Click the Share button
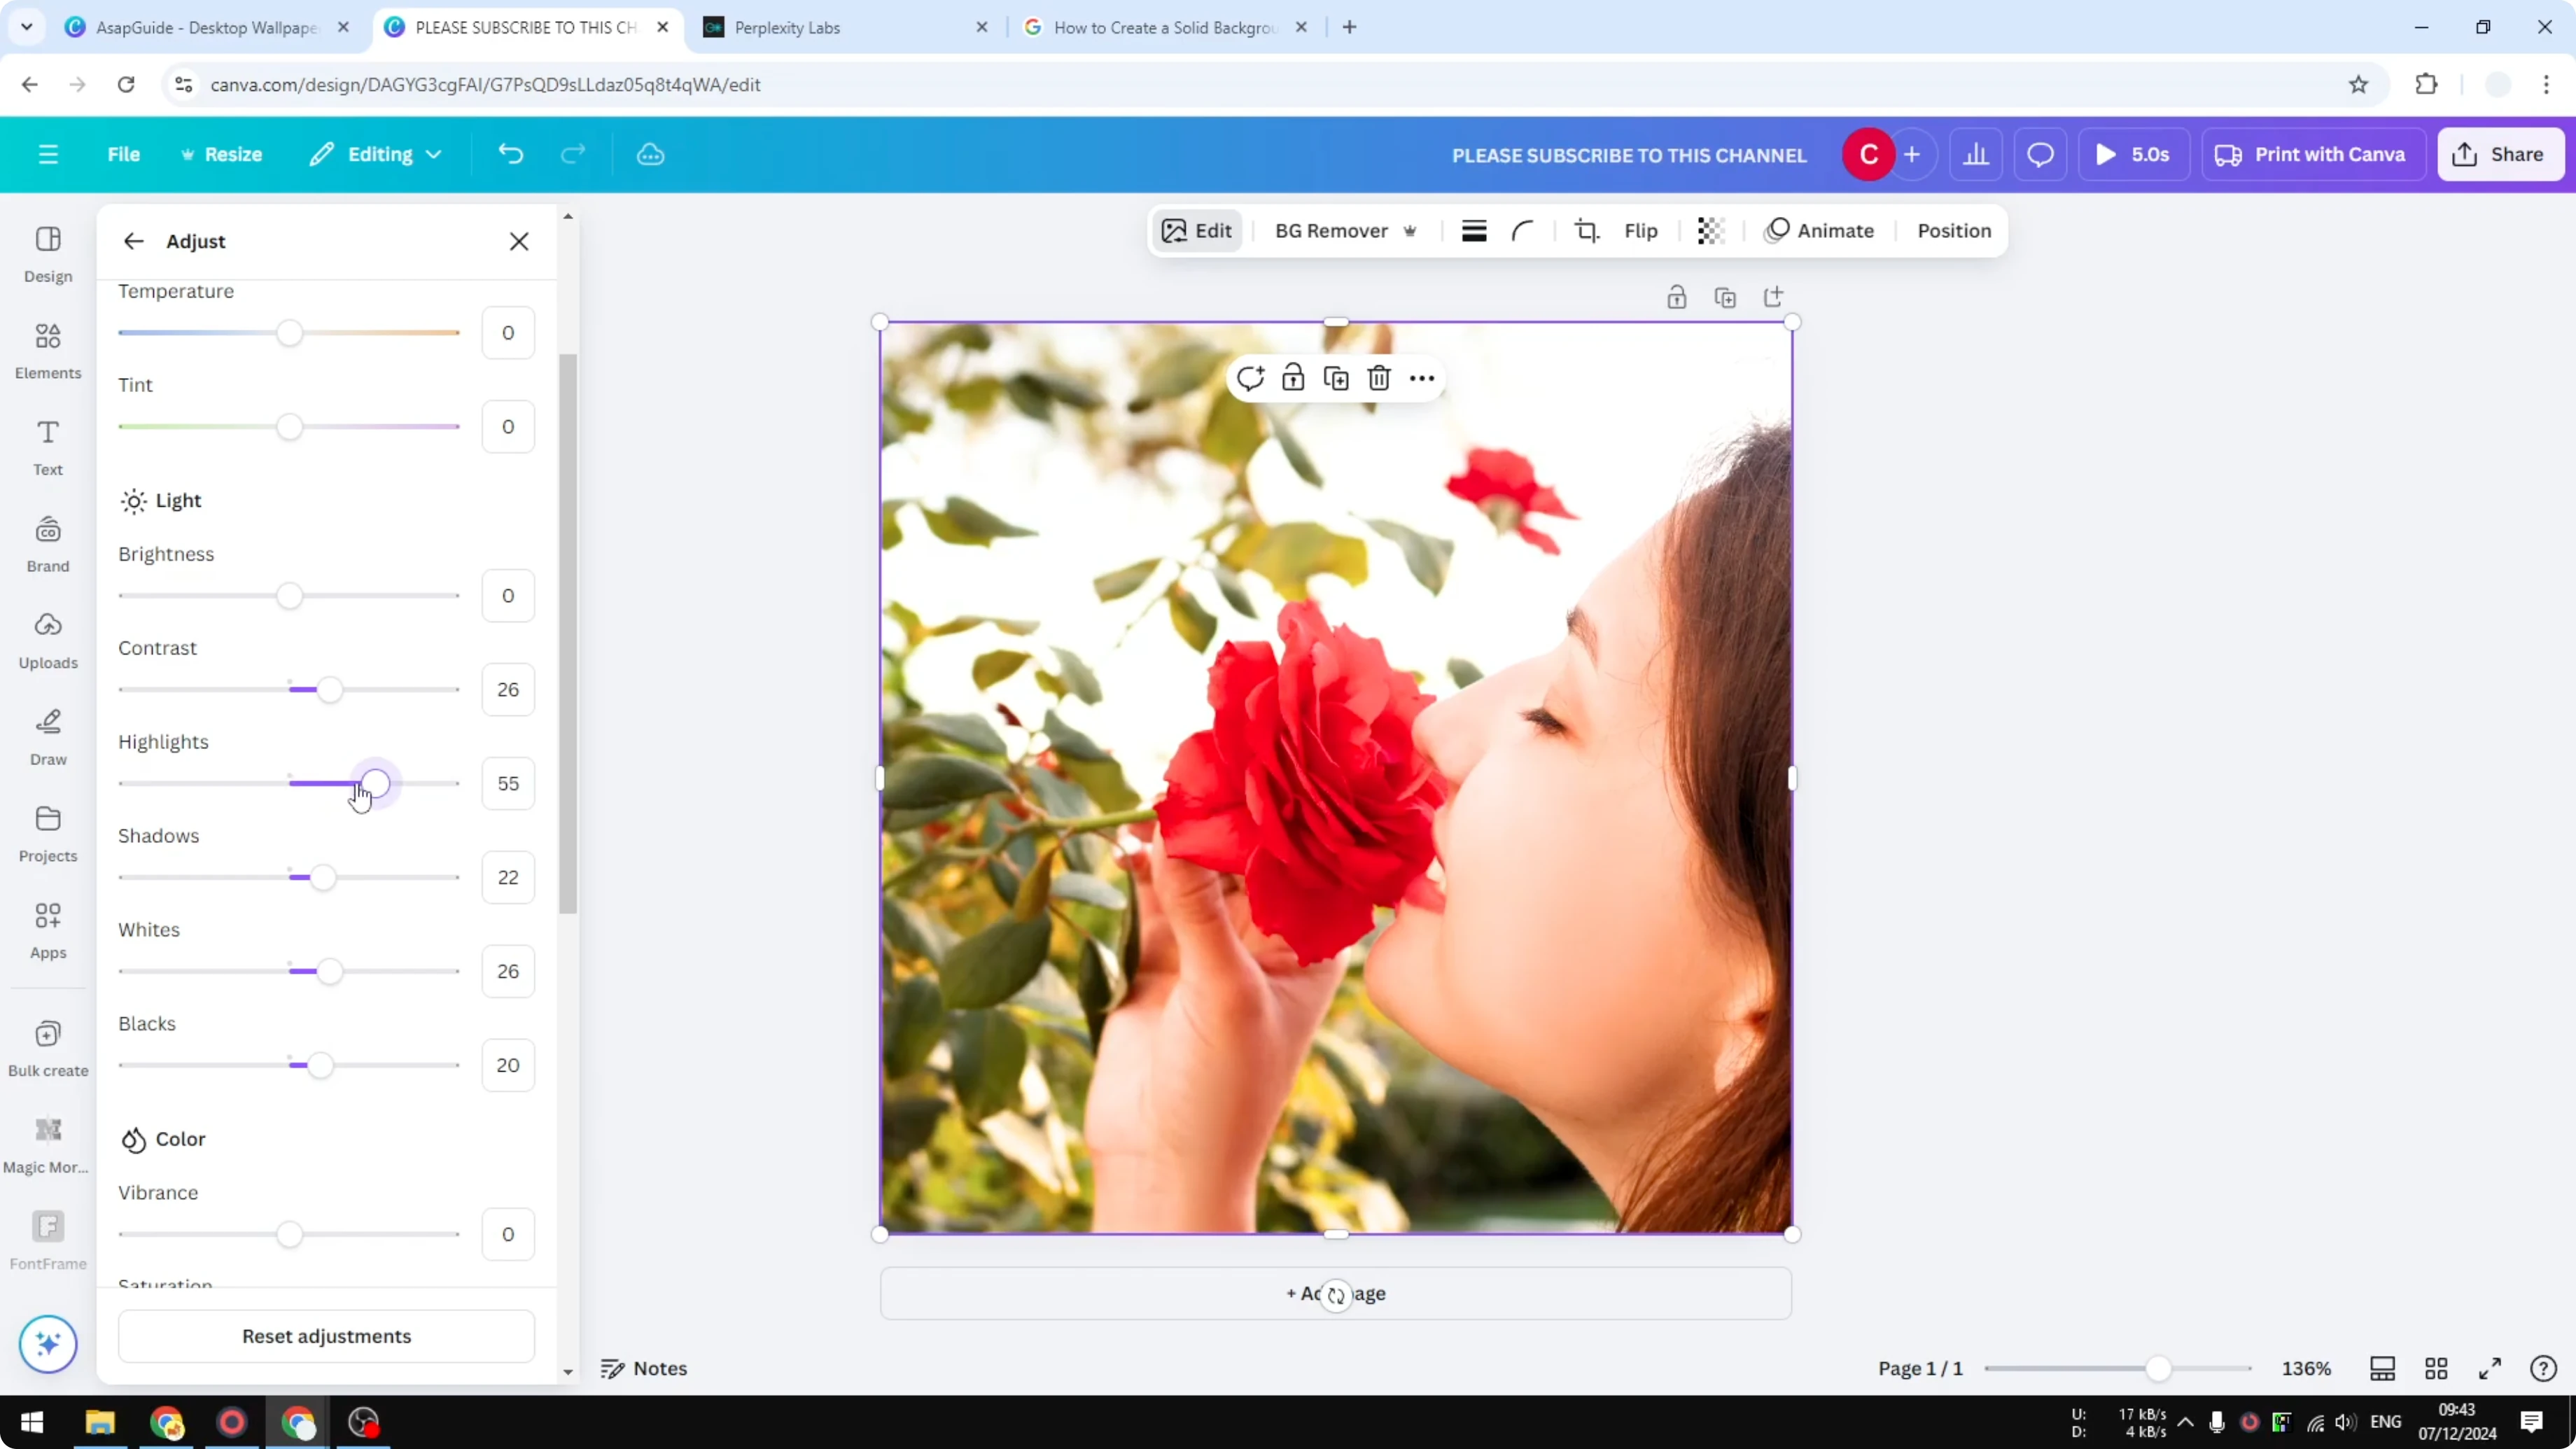The width and height of the screenshot is (2576, 1449). coord(2500,154)
